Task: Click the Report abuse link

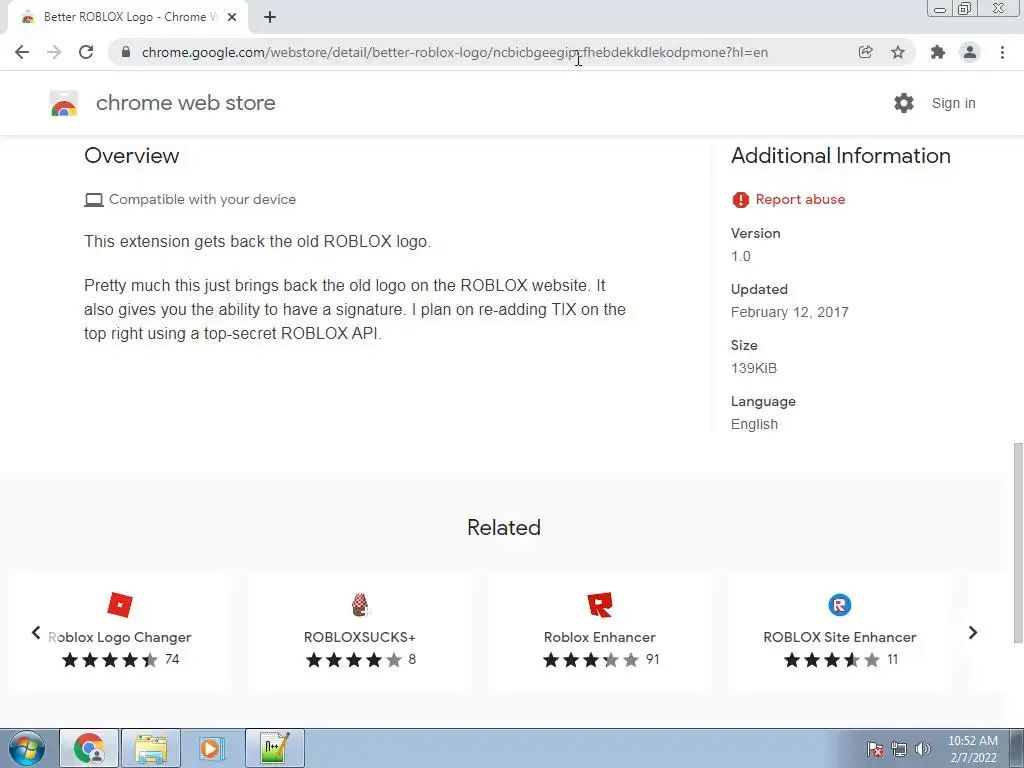Action: 800,199
